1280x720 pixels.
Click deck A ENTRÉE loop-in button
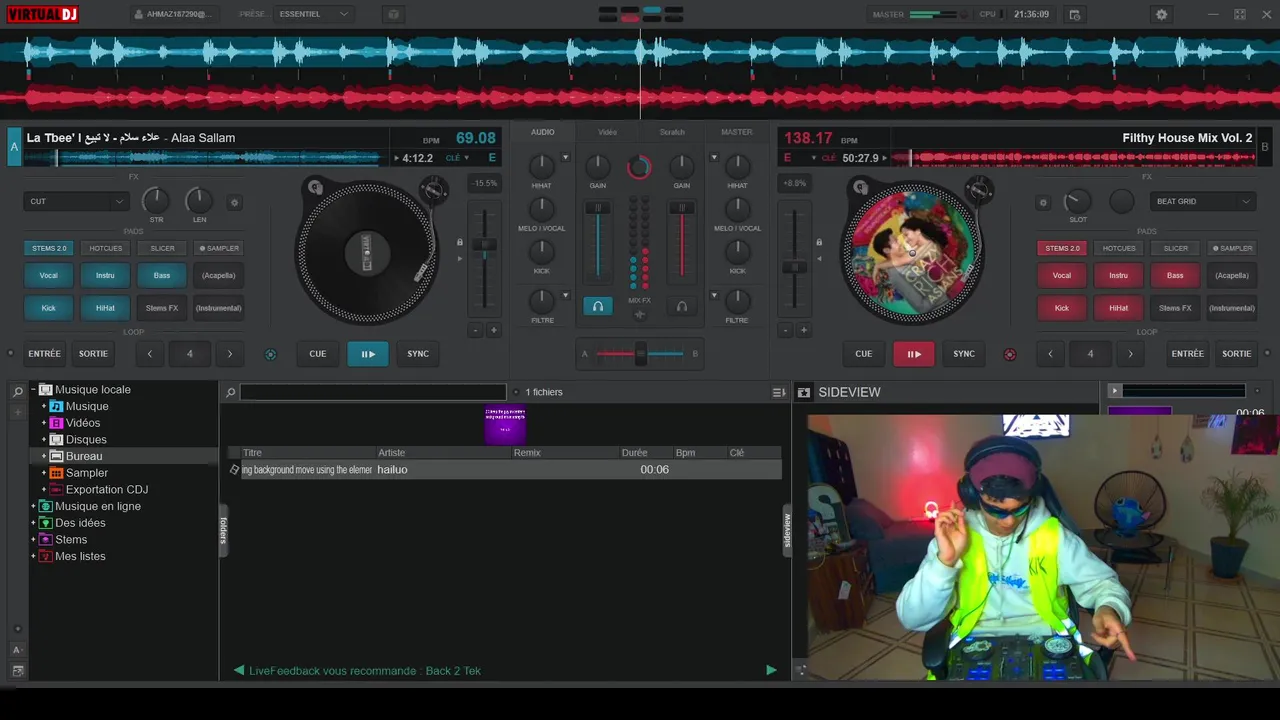(44, 354)
